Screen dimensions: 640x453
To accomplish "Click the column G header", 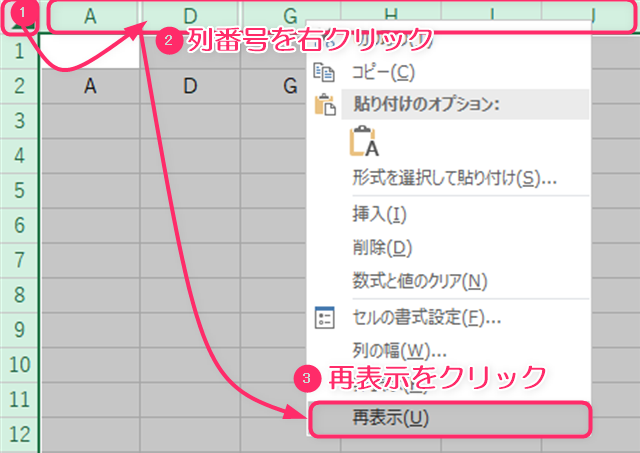I will [290, 15].
